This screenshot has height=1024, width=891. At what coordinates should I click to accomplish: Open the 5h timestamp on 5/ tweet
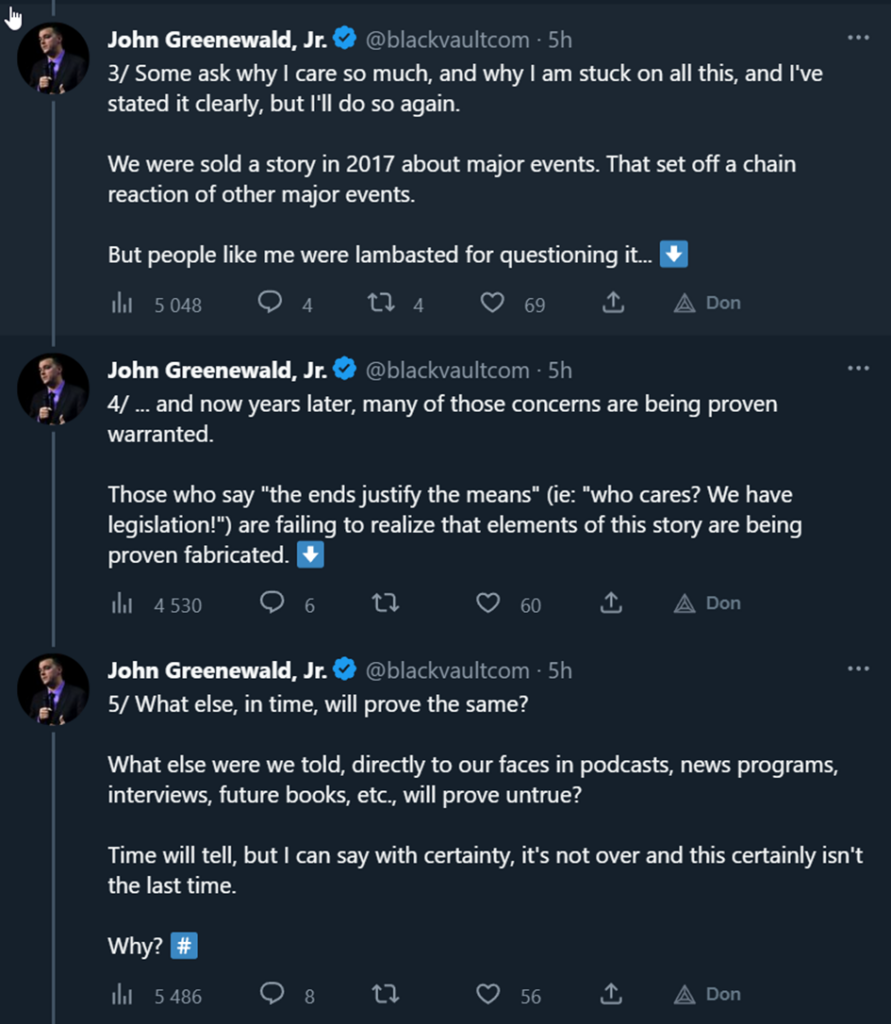pyautogui.click(x=560, y=671)
